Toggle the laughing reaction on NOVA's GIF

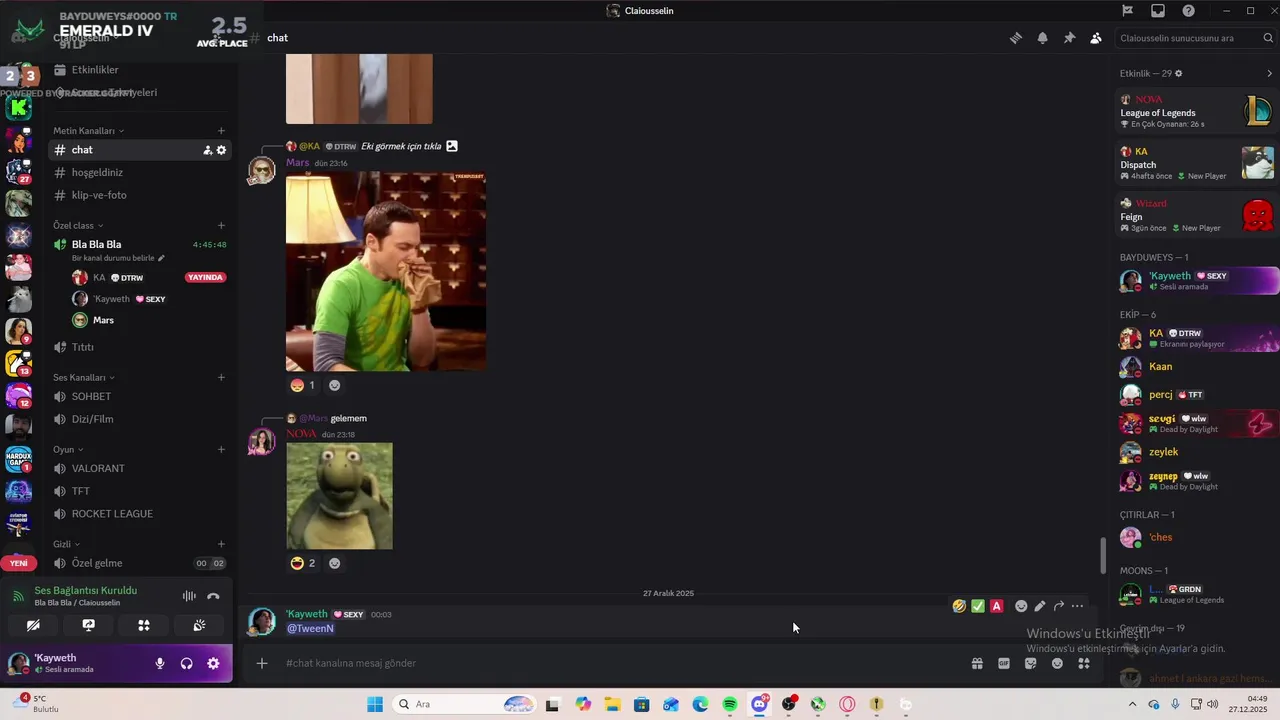[302, 563]
